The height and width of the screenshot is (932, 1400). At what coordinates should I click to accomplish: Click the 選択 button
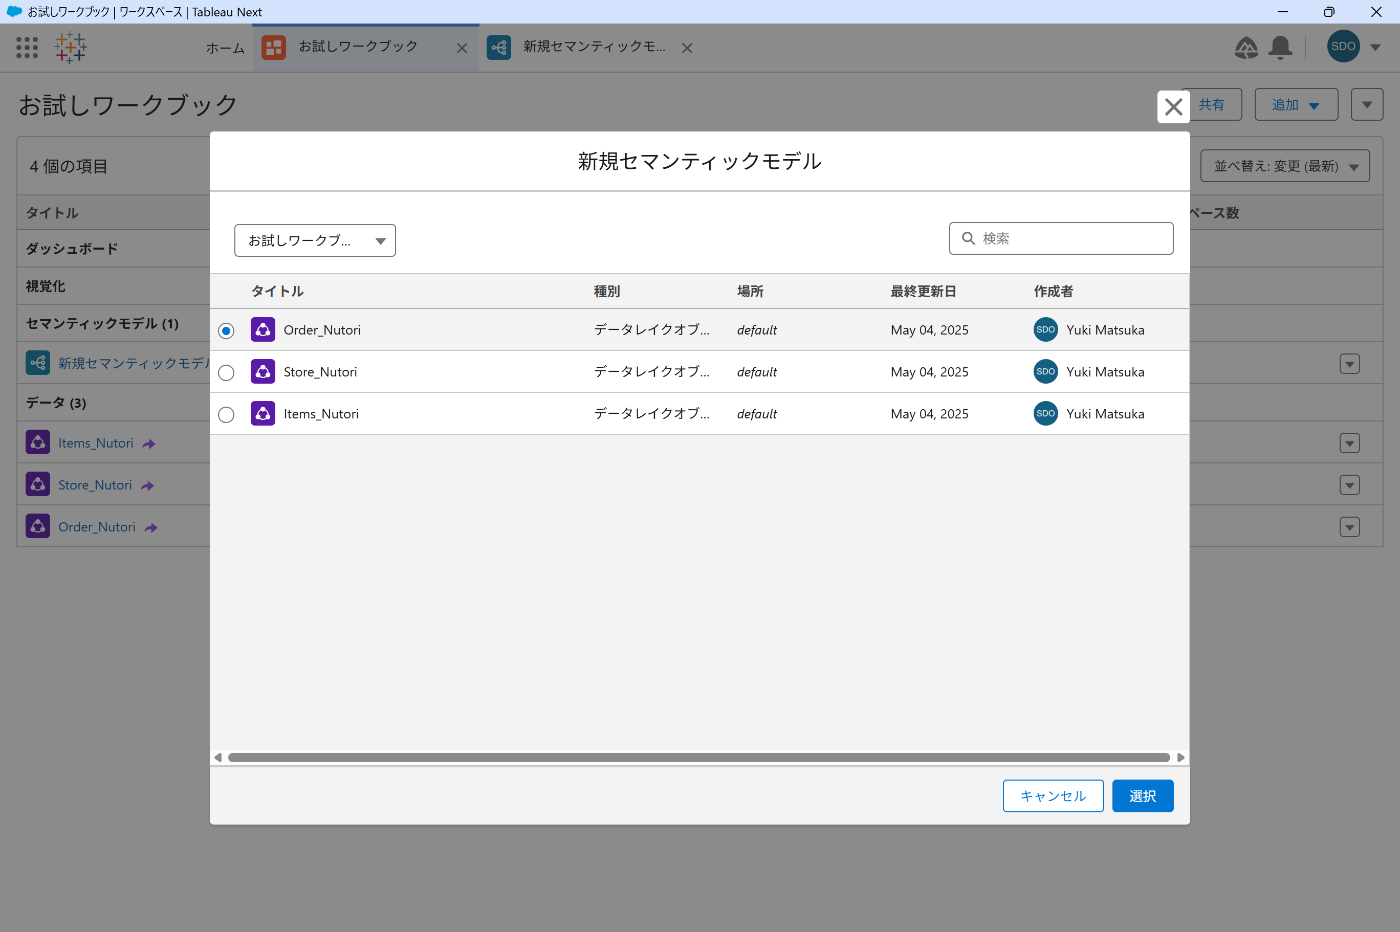pos(1143,796)
